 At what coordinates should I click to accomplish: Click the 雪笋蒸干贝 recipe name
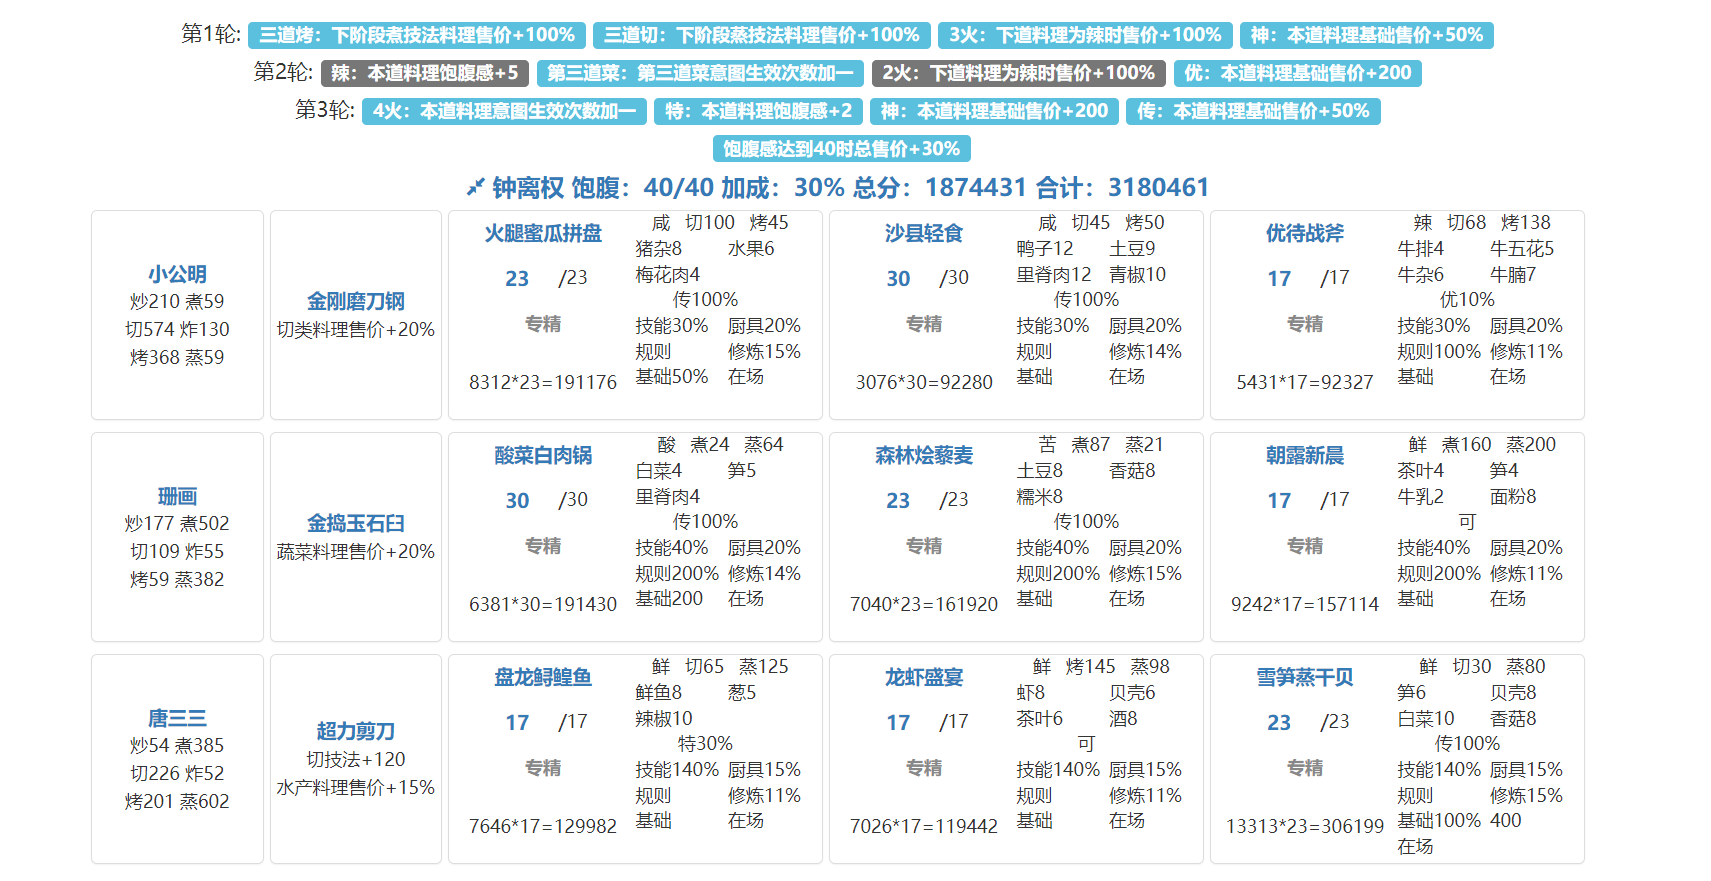pyautogui.click(x=1304, y=677)
